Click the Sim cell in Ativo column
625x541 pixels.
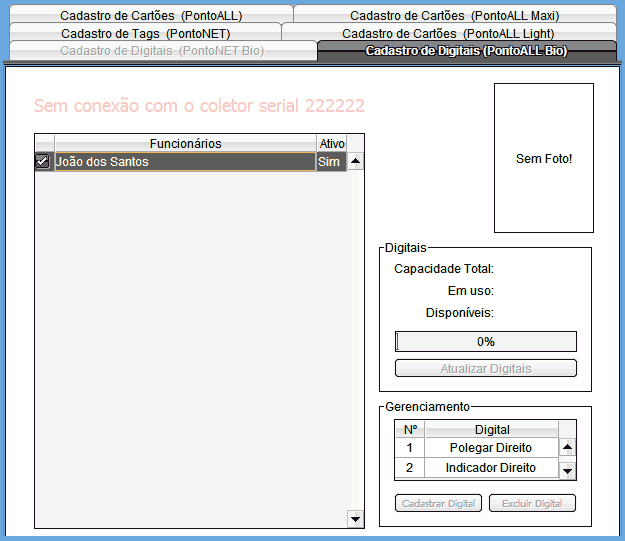[329, 161]
